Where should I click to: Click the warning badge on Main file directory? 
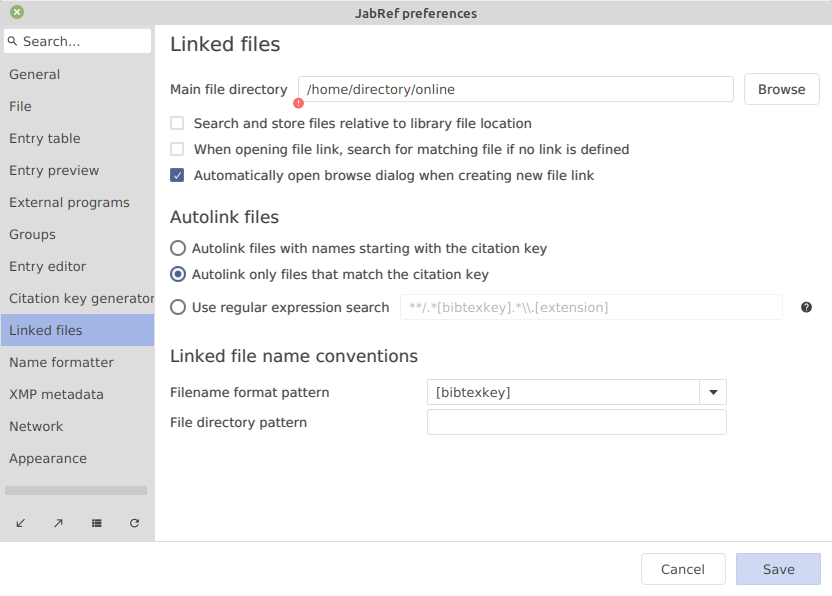(298, 103)
